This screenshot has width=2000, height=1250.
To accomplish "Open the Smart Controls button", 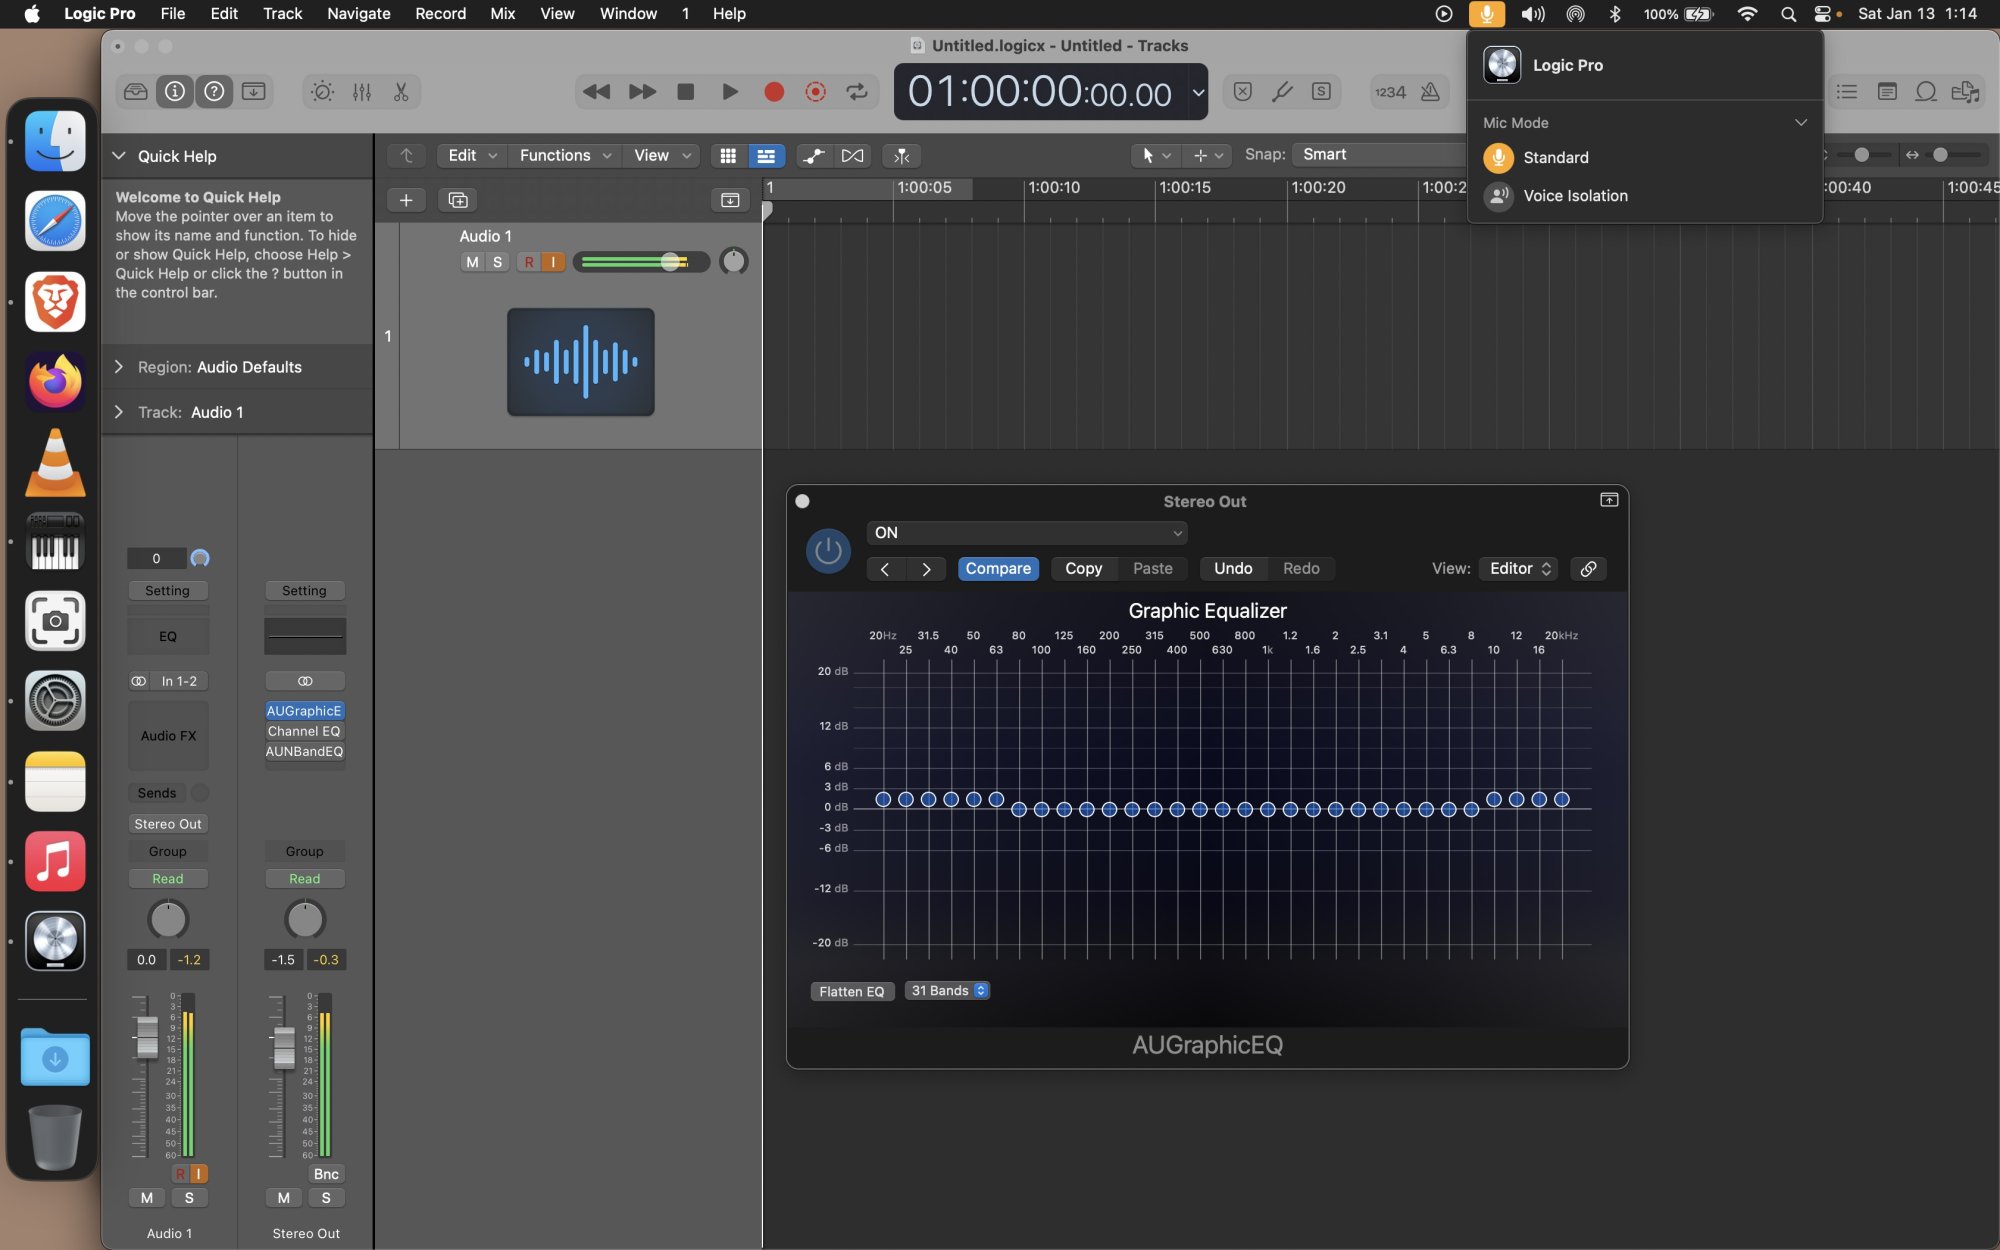I will click(x=322, y=91).
